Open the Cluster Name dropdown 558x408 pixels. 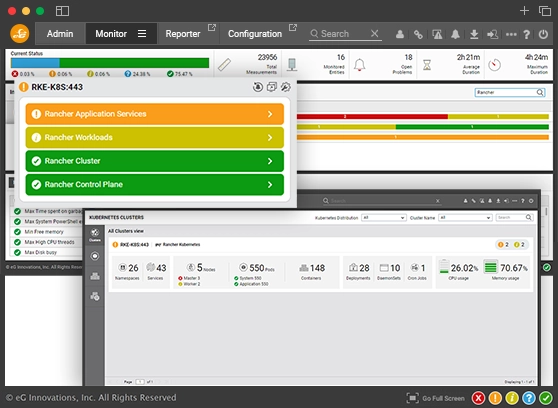coord(465,218)
